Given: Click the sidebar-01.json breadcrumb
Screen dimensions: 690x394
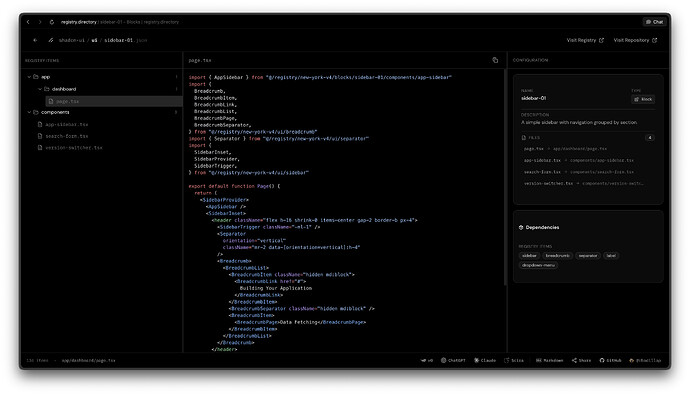Looking at the screenshot, I should pyautogui.click(x=125, y=40).
